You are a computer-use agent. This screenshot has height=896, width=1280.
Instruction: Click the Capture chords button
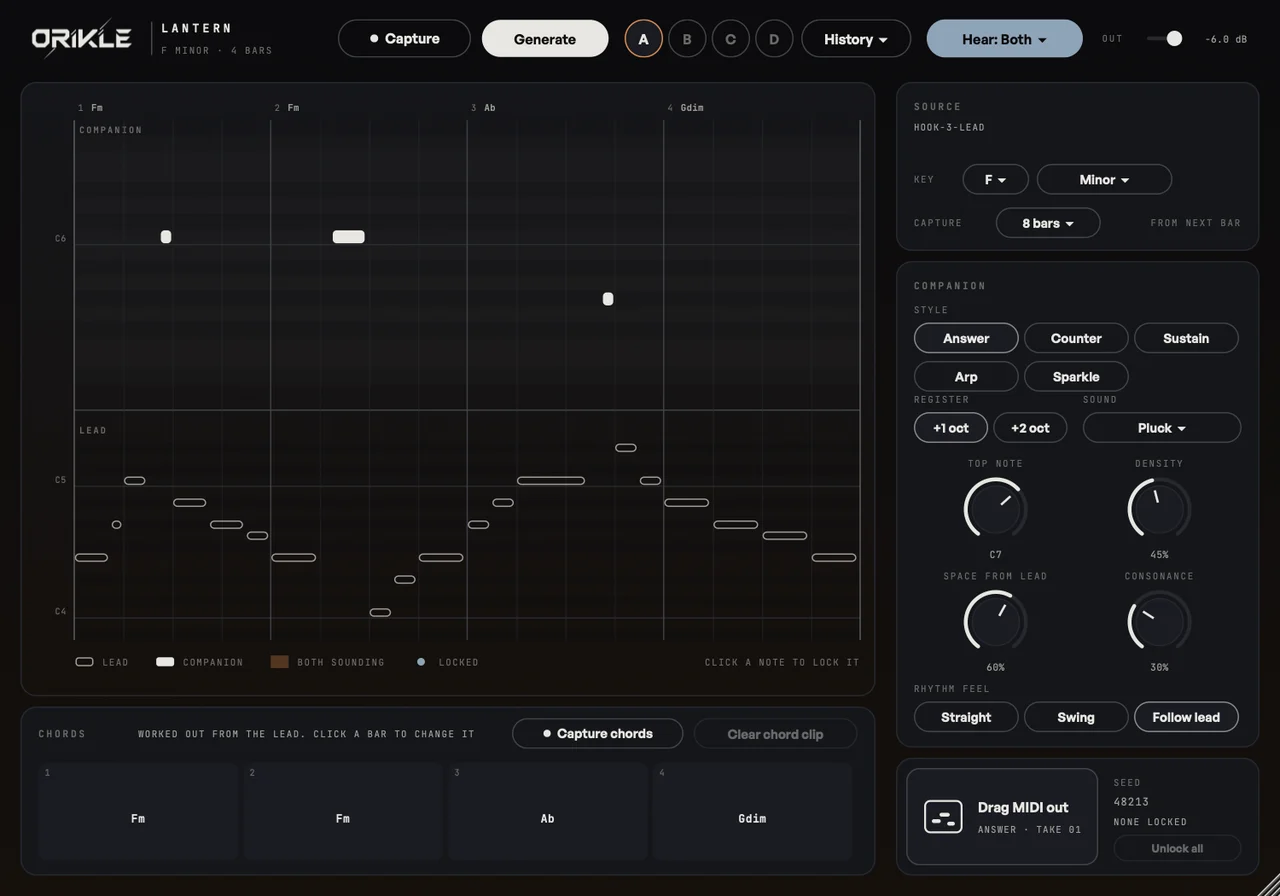(x=598, y=734)
